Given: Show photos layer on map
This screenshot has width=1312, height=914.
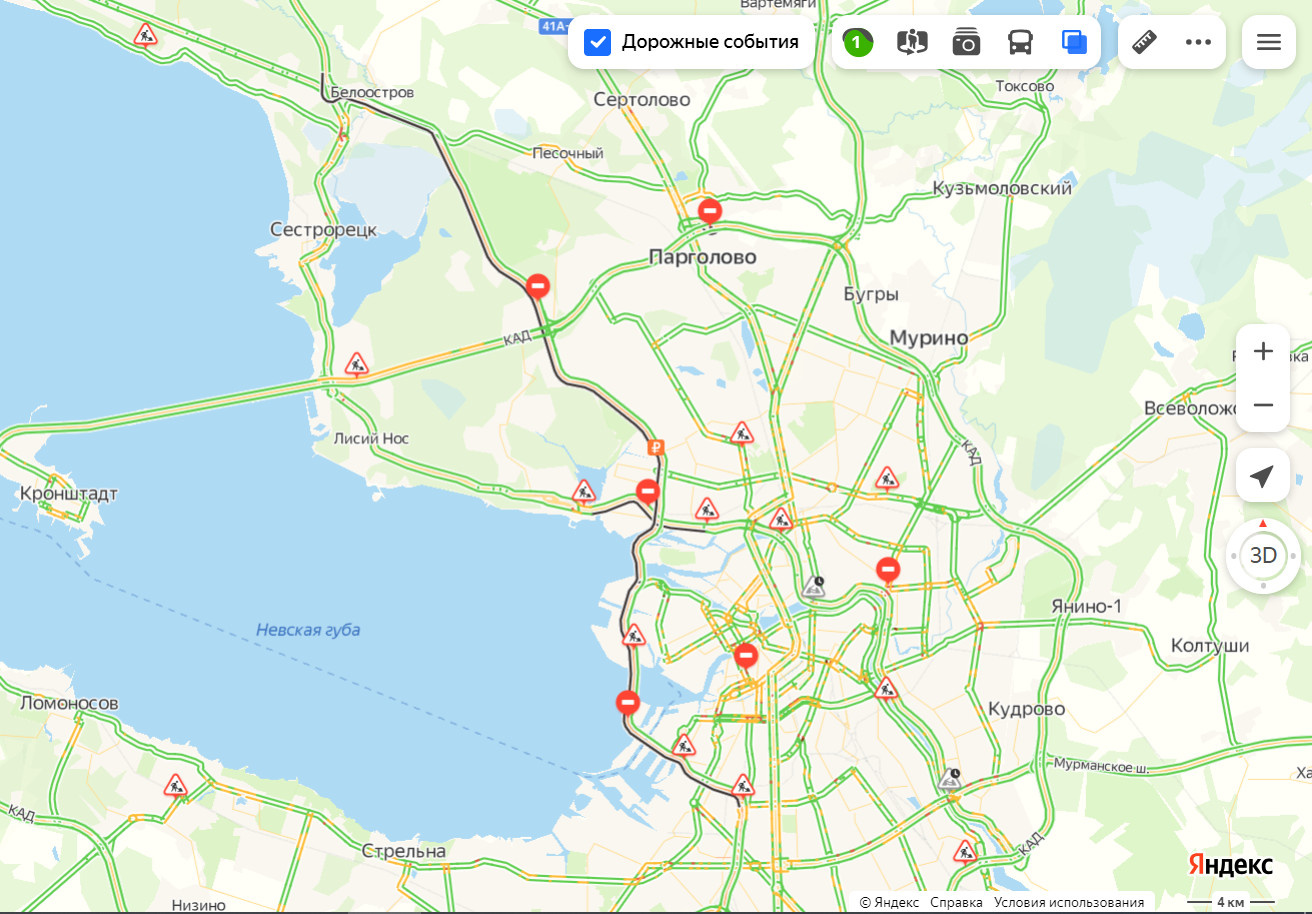Looking at the screenshot, I should 966,42.
